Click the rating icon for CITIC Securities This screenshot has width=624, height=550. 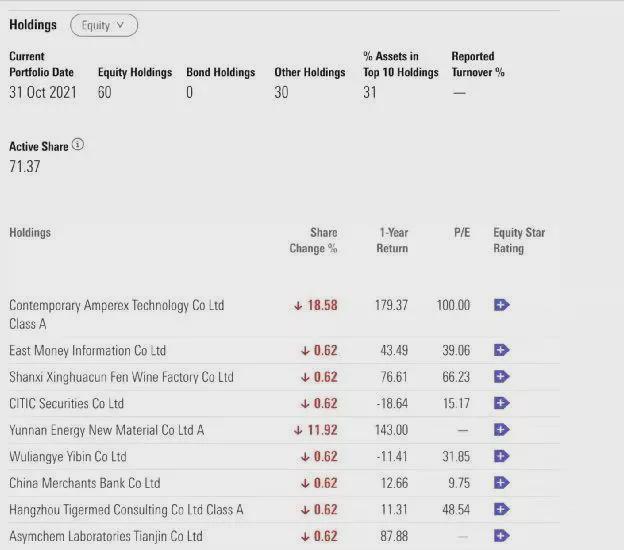pyautogui.click(x=501, y=403)
